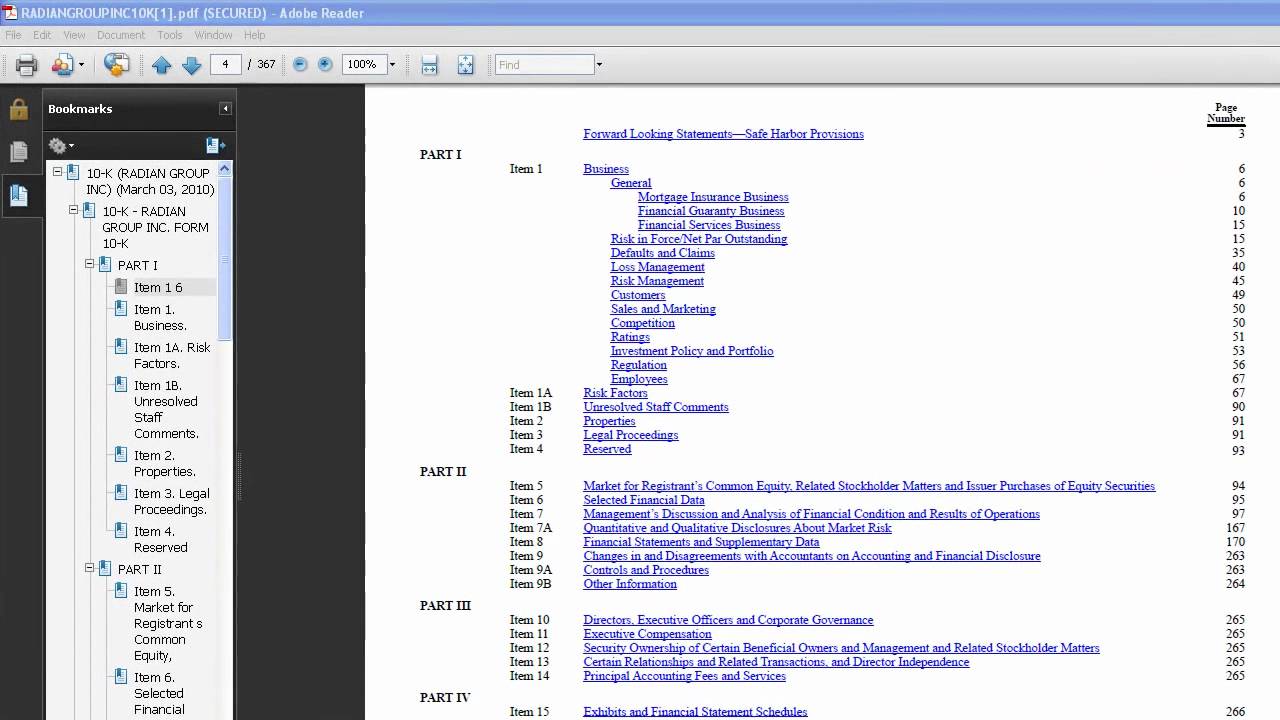The image size is (1280, 720).
Task: Select 'Item 6. Selected Financial' bookmark
Action: tap(159, 693)
